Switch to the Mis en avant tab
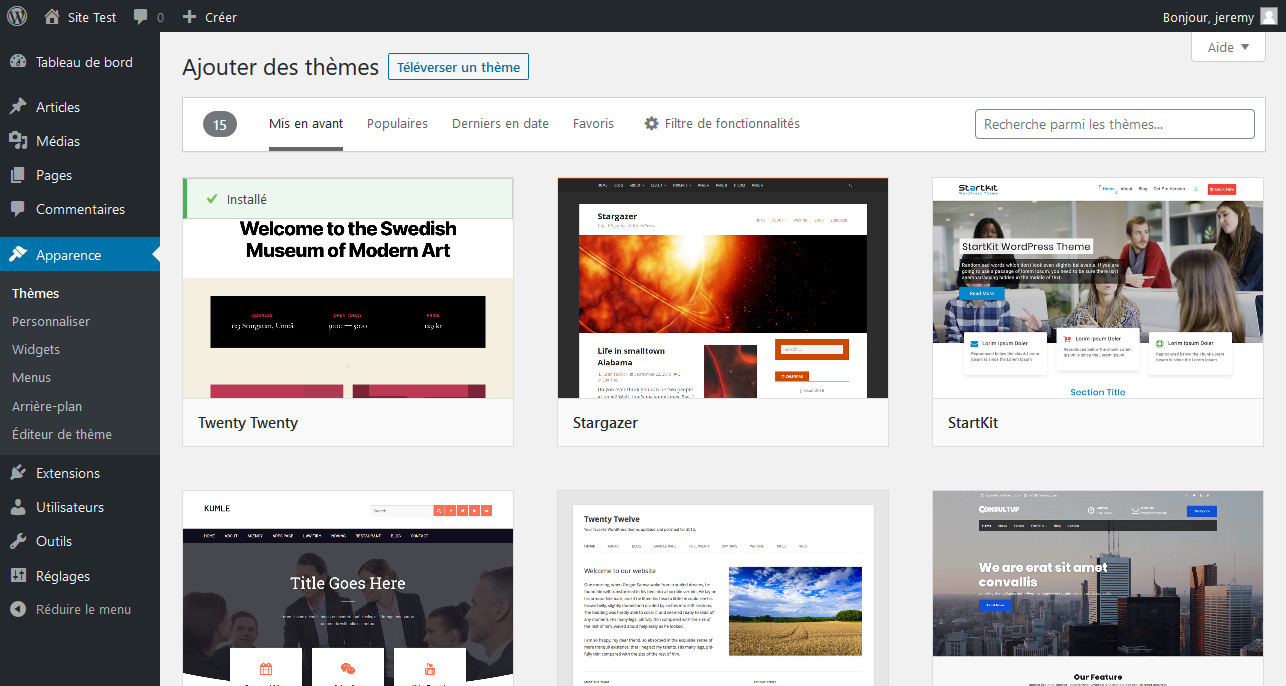1286x686 pixels. click(306, 124)
